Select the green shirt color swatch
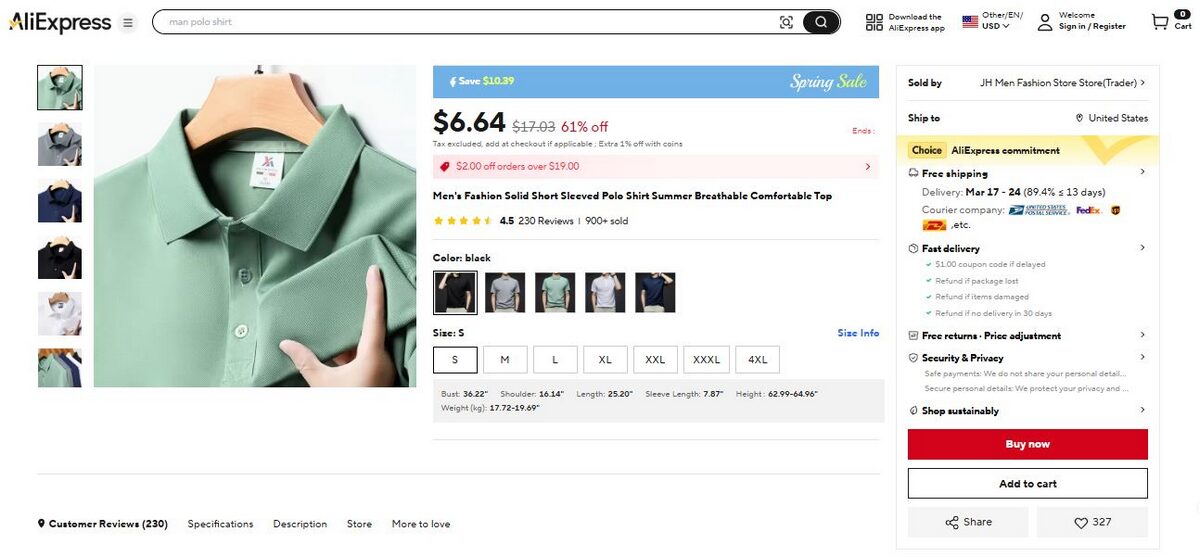The image size is (1200, 557). [555, 292]
